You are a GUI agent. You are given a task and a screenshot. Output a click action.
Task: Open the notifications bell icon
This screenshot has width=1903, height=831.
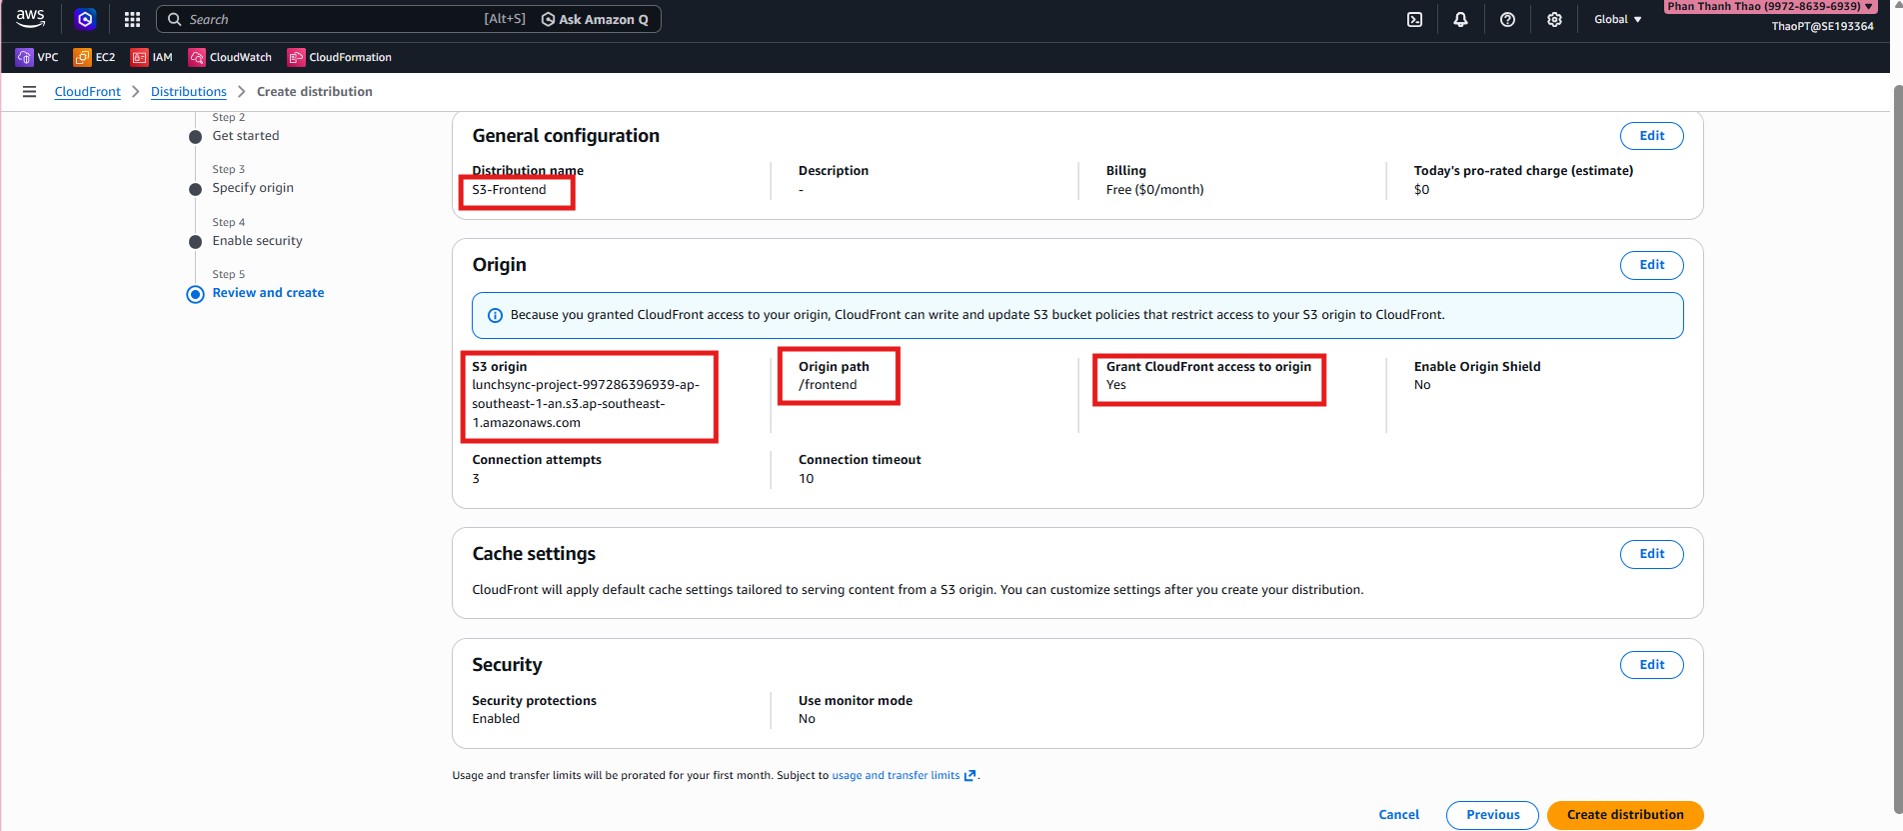click(x=1460, y=19)
